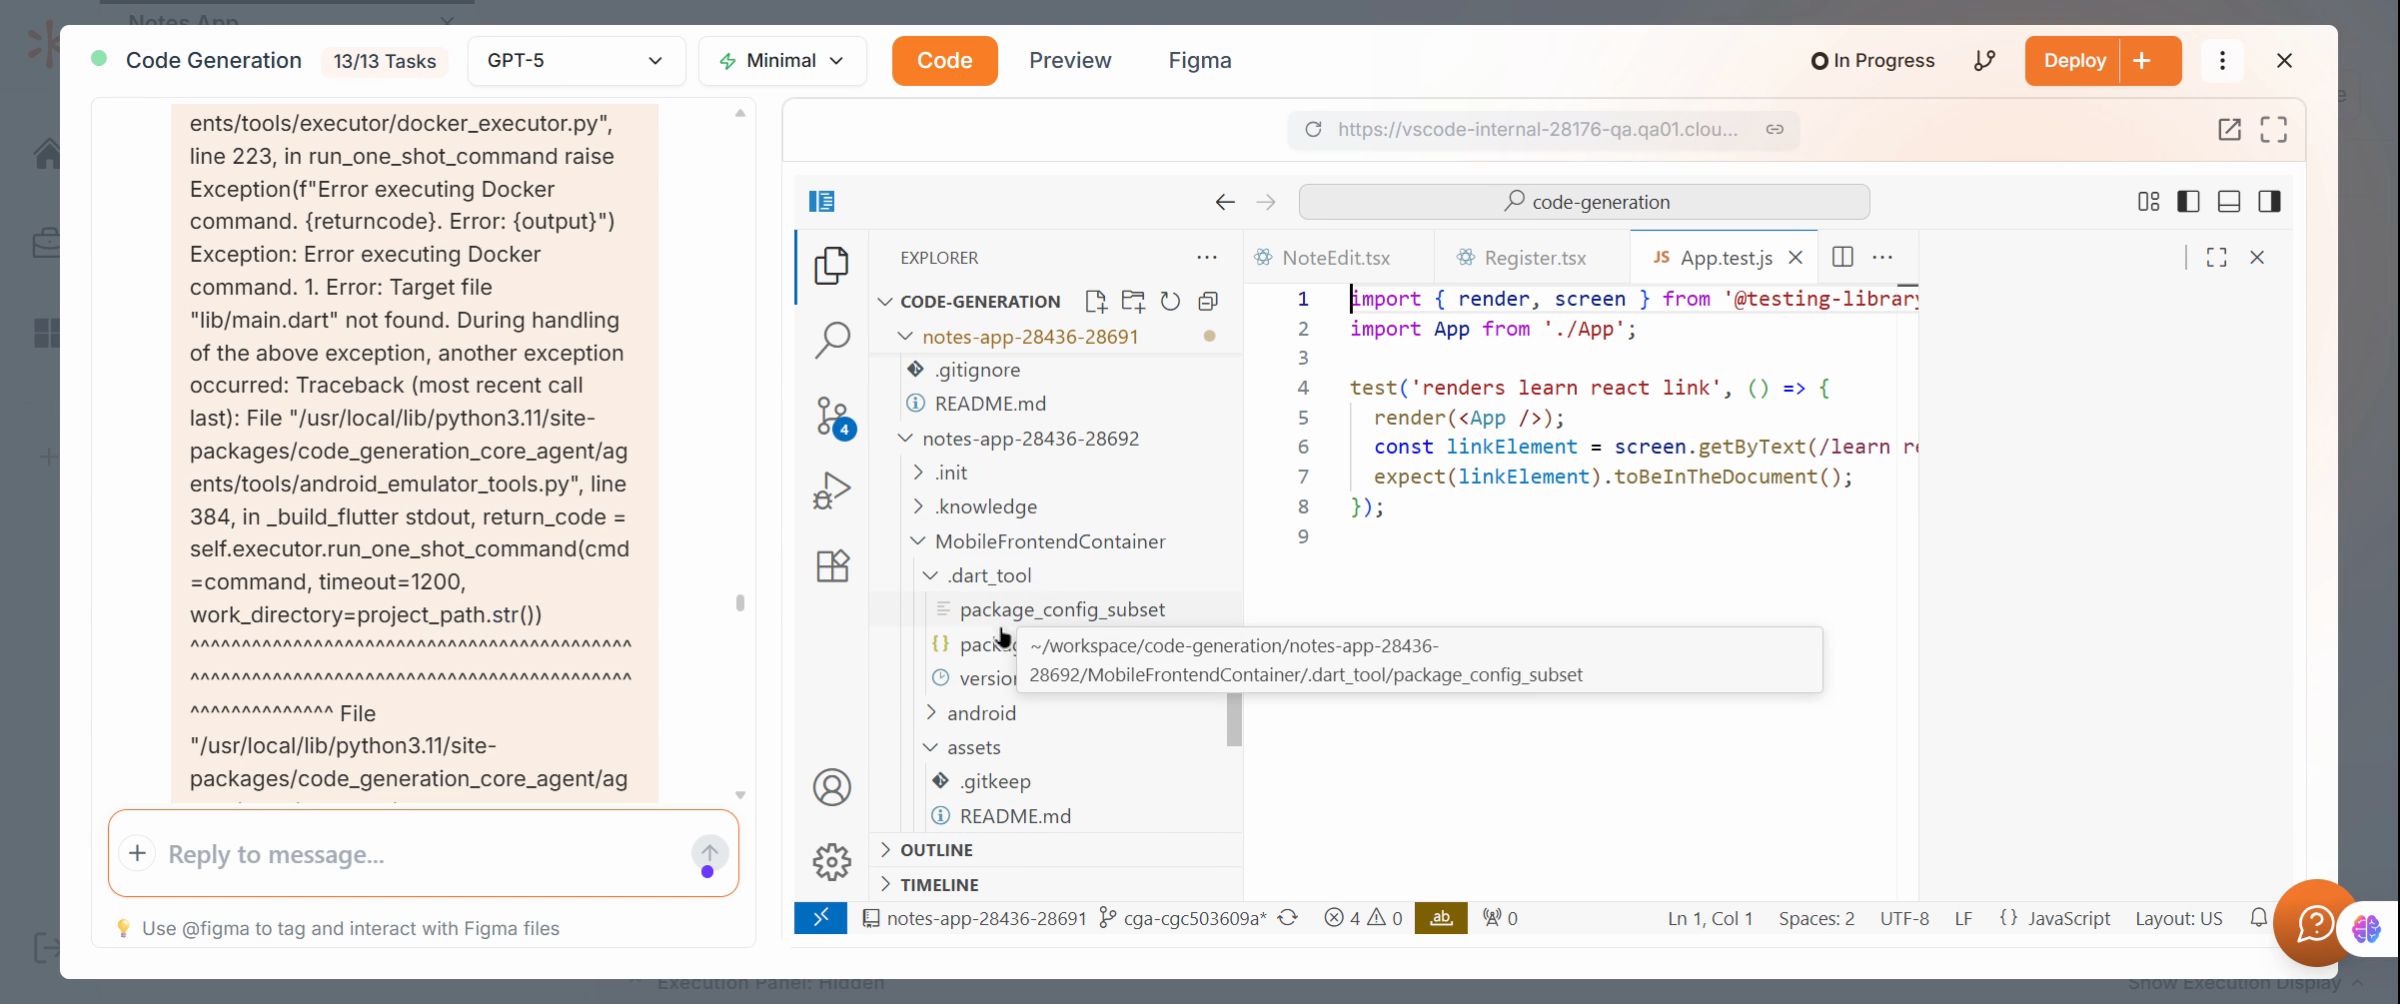Click the Customize Layout icon
Screen dimensions: 2400x1004
[x=2148, y=202]
